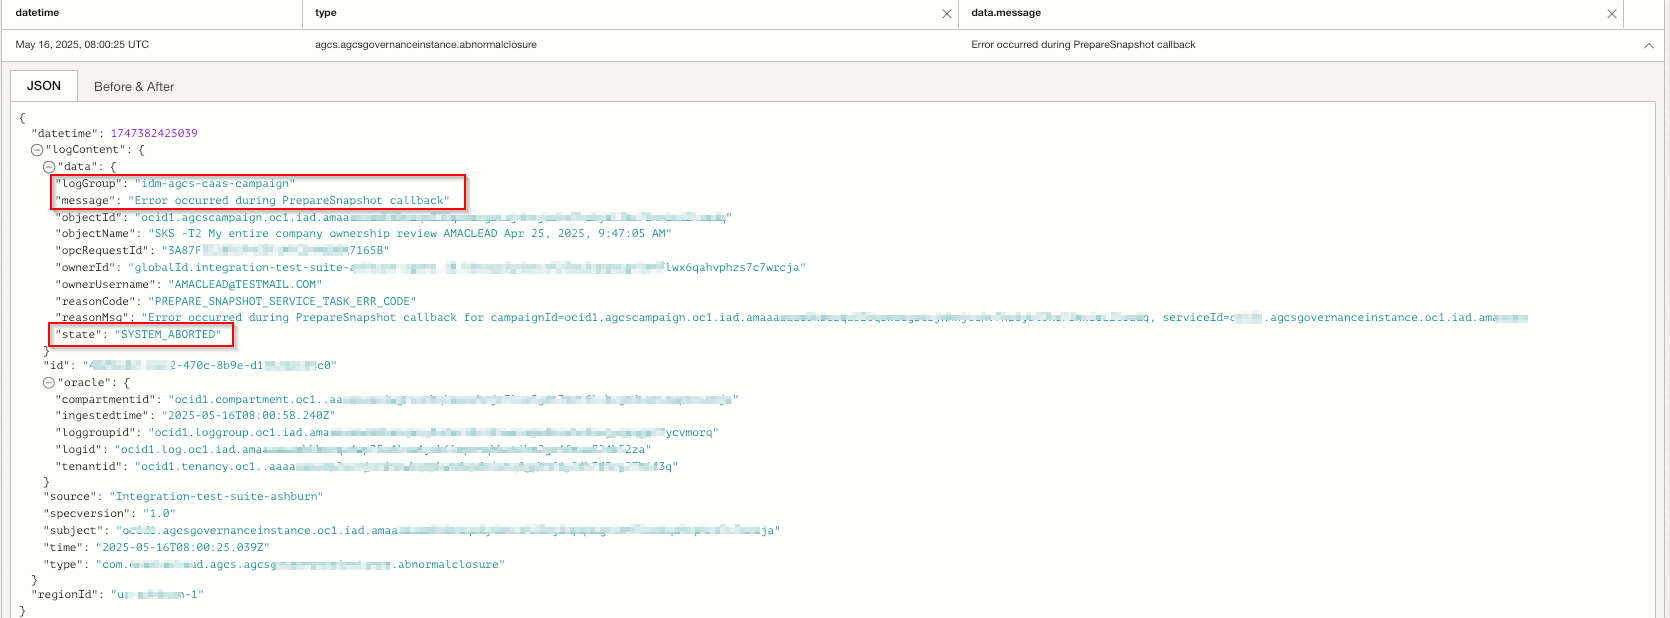1670x618 pixels.
Task: Remove the type column with its X icon
Action: 947,14
